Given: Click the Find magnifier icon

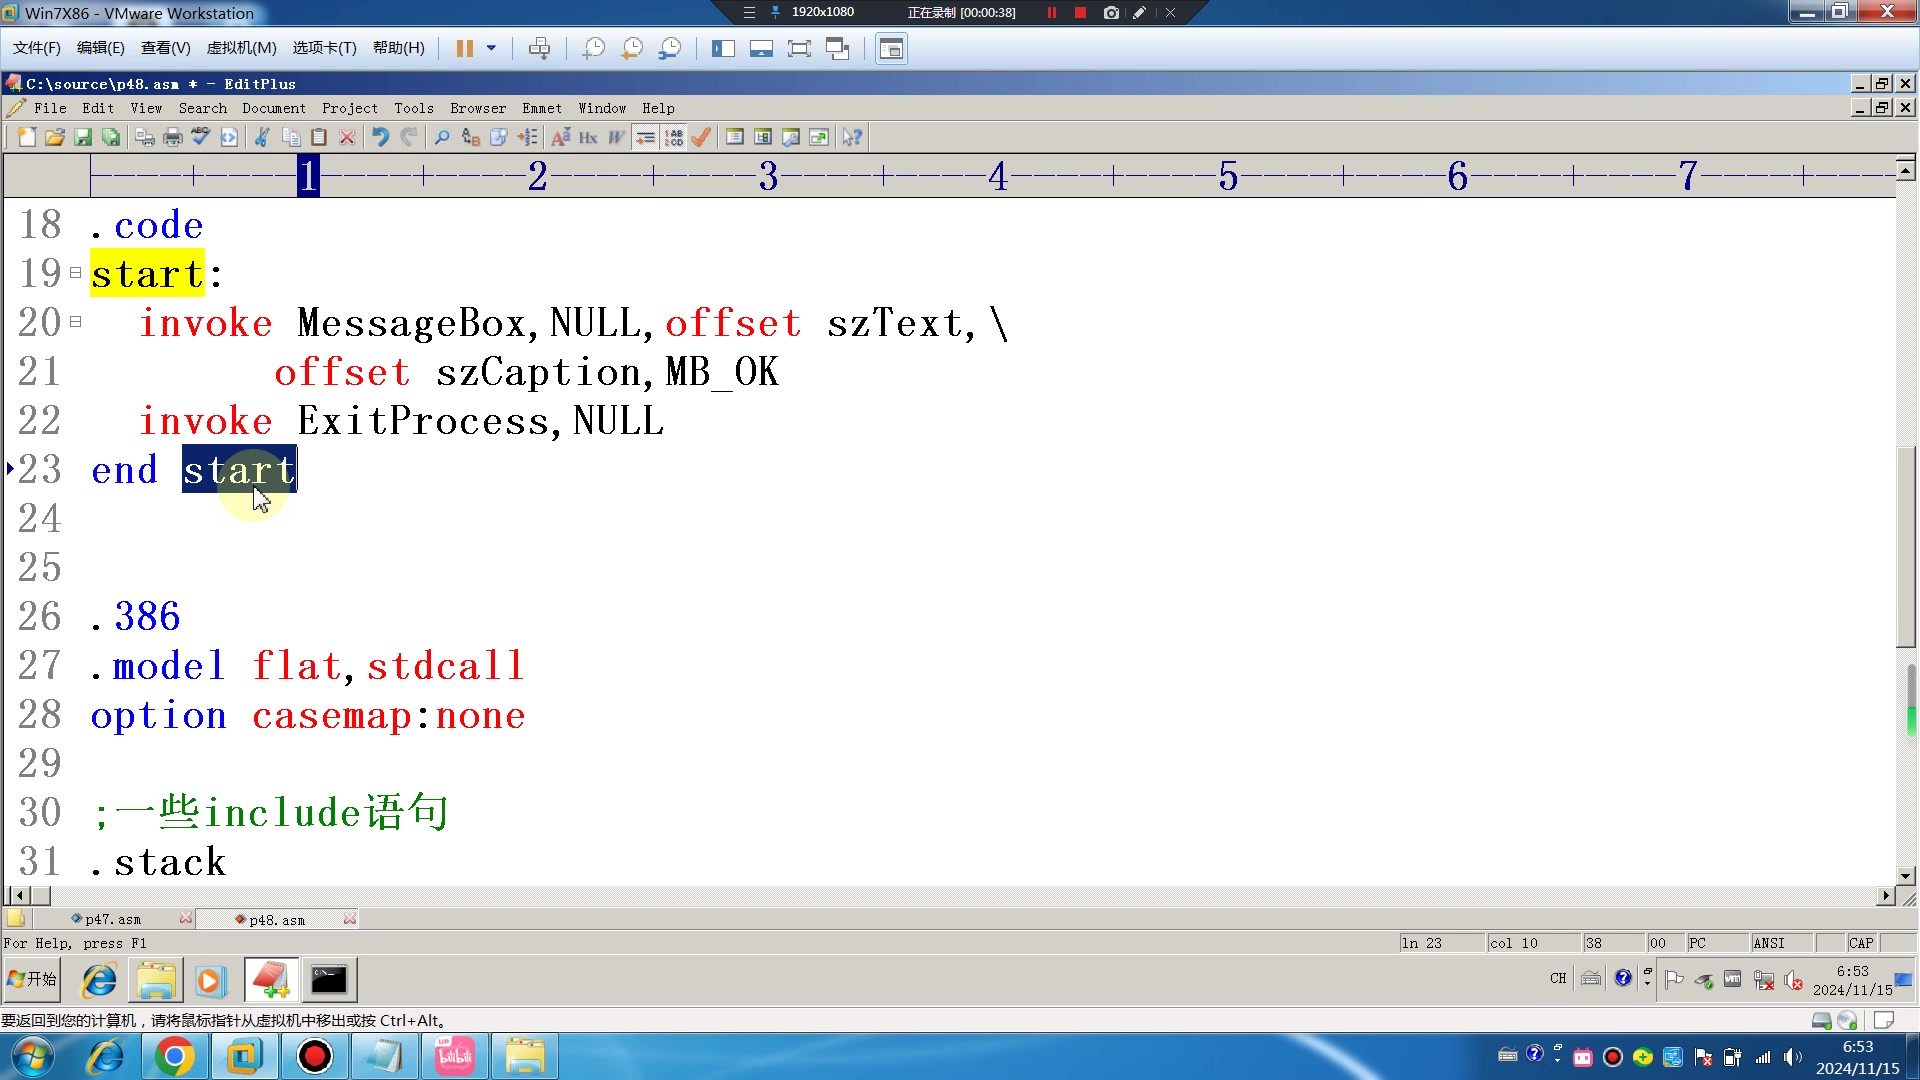Looking at the screenshot, I should [x=442, y=138].
